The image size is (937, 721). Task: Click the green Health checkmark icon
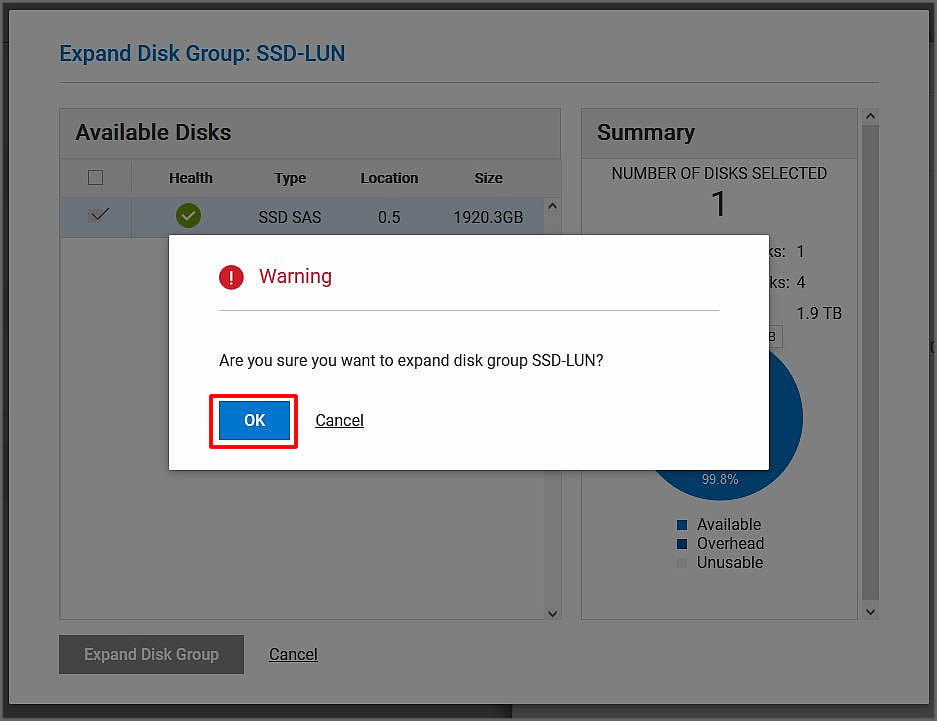pos(188,216)
